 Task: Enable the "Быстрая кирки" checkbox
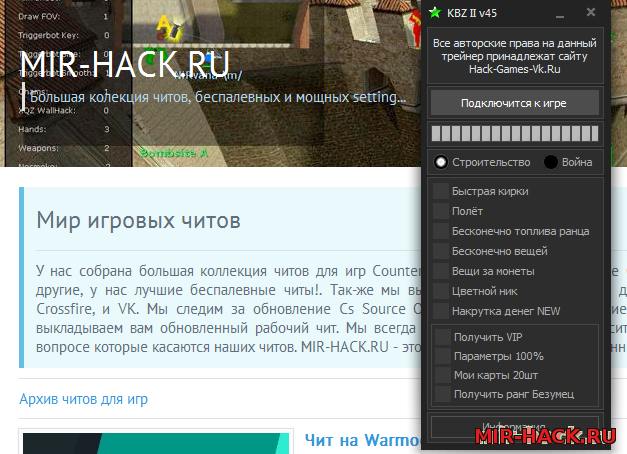tap(441, 191)
